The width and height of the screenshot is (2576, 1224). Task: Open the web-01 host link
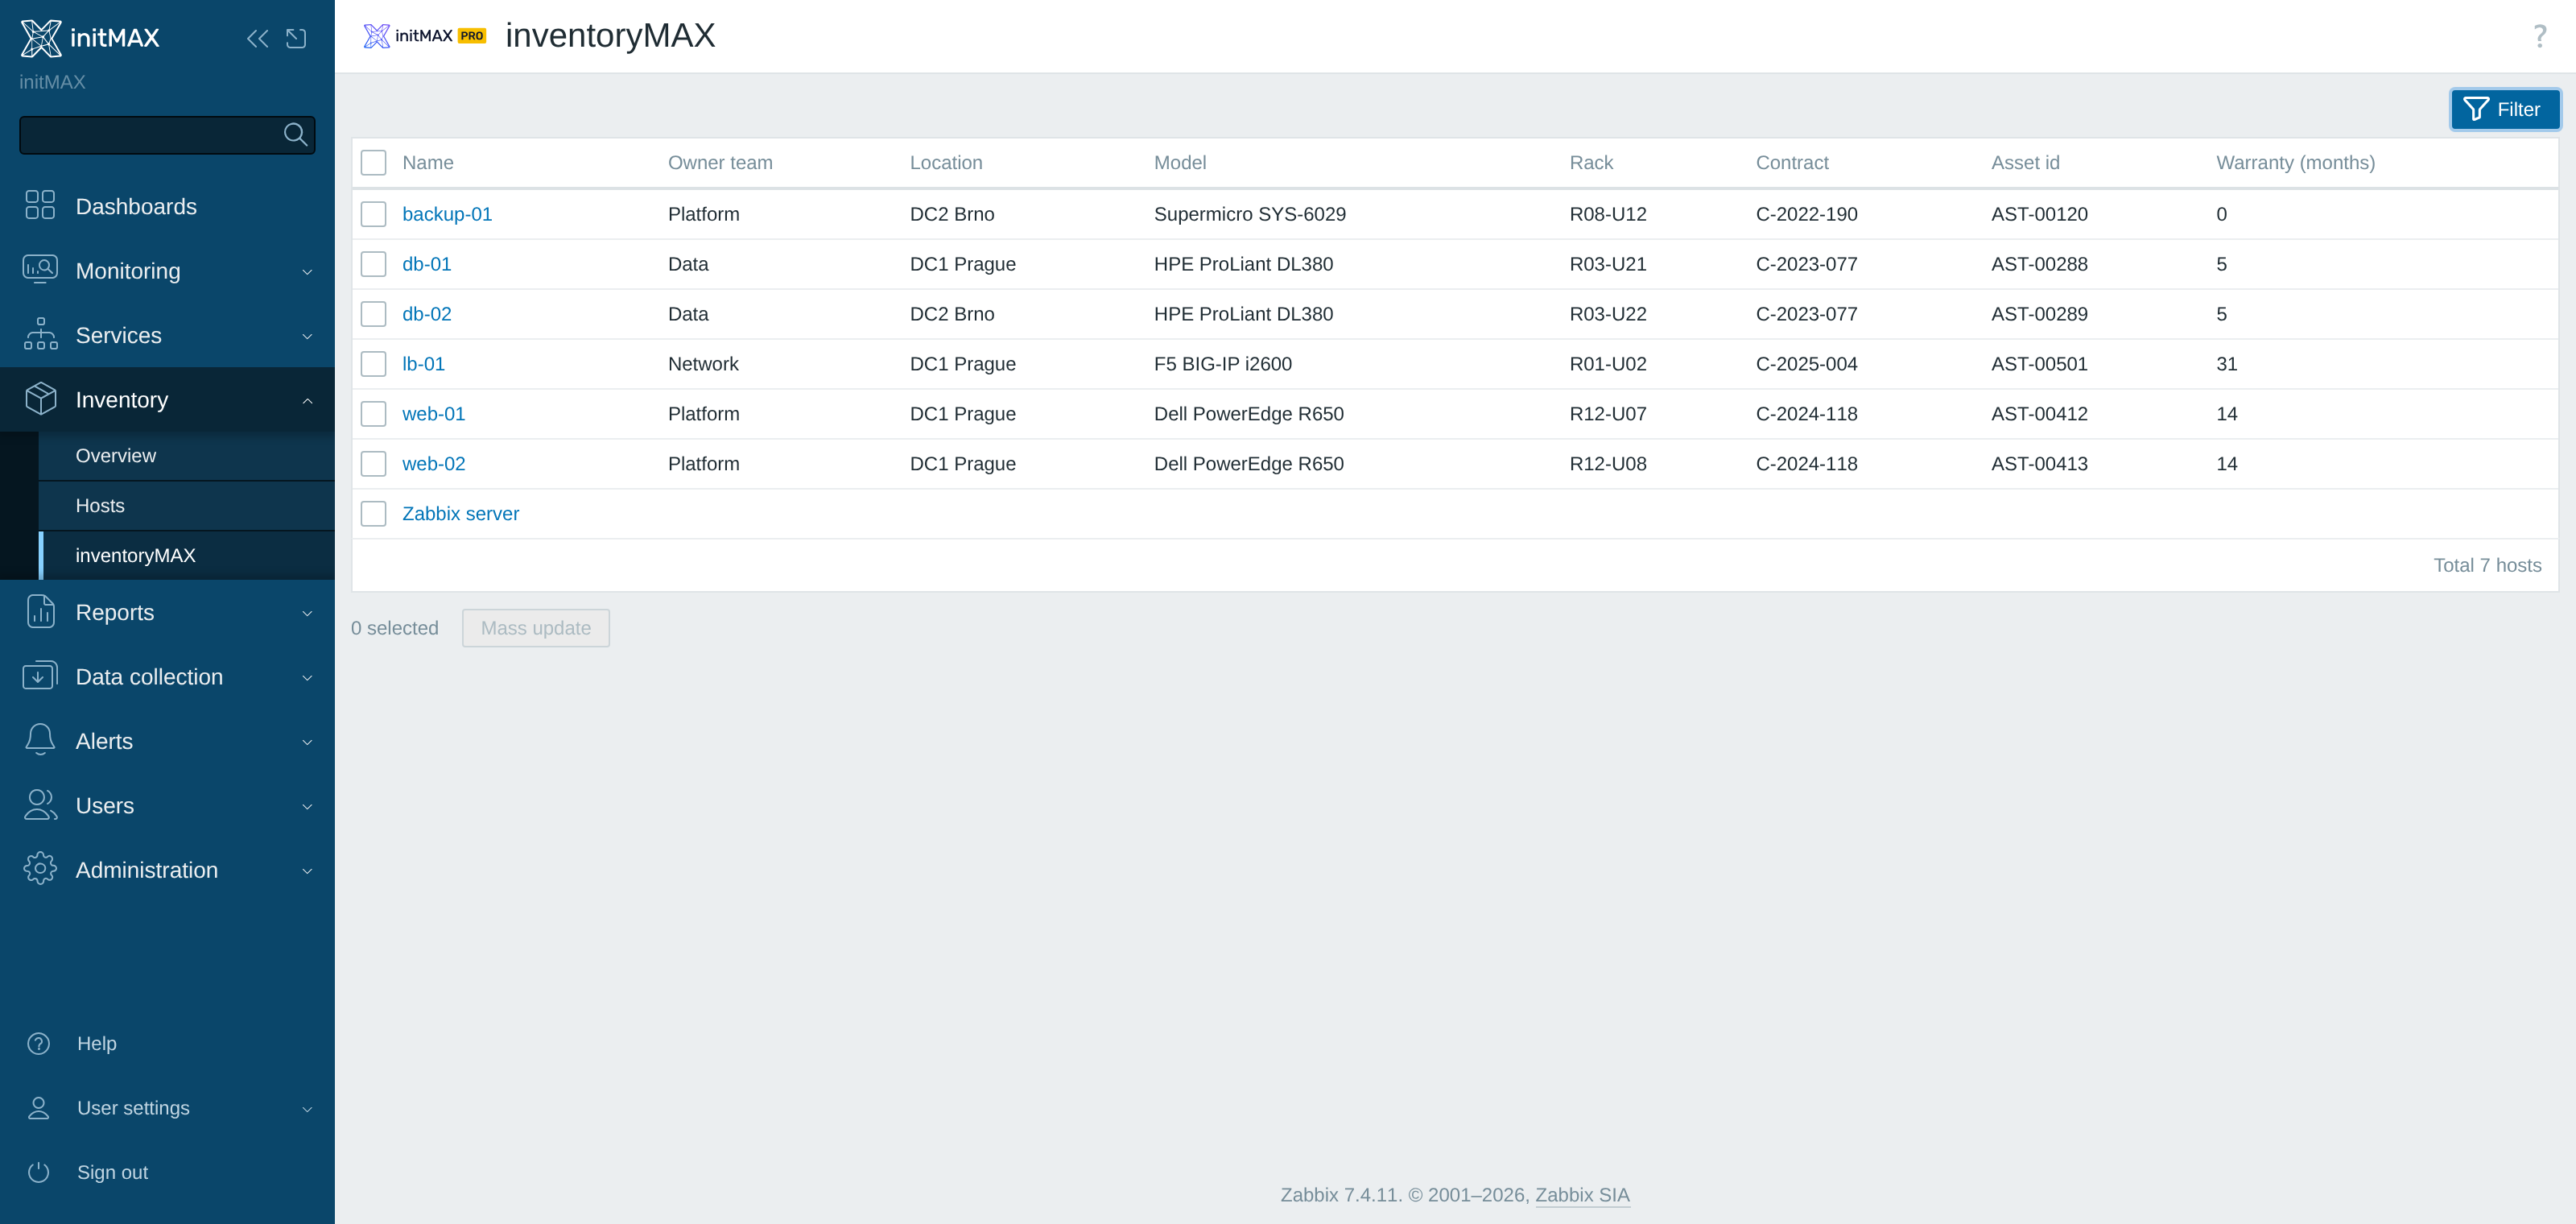click(x=433, y=414)
